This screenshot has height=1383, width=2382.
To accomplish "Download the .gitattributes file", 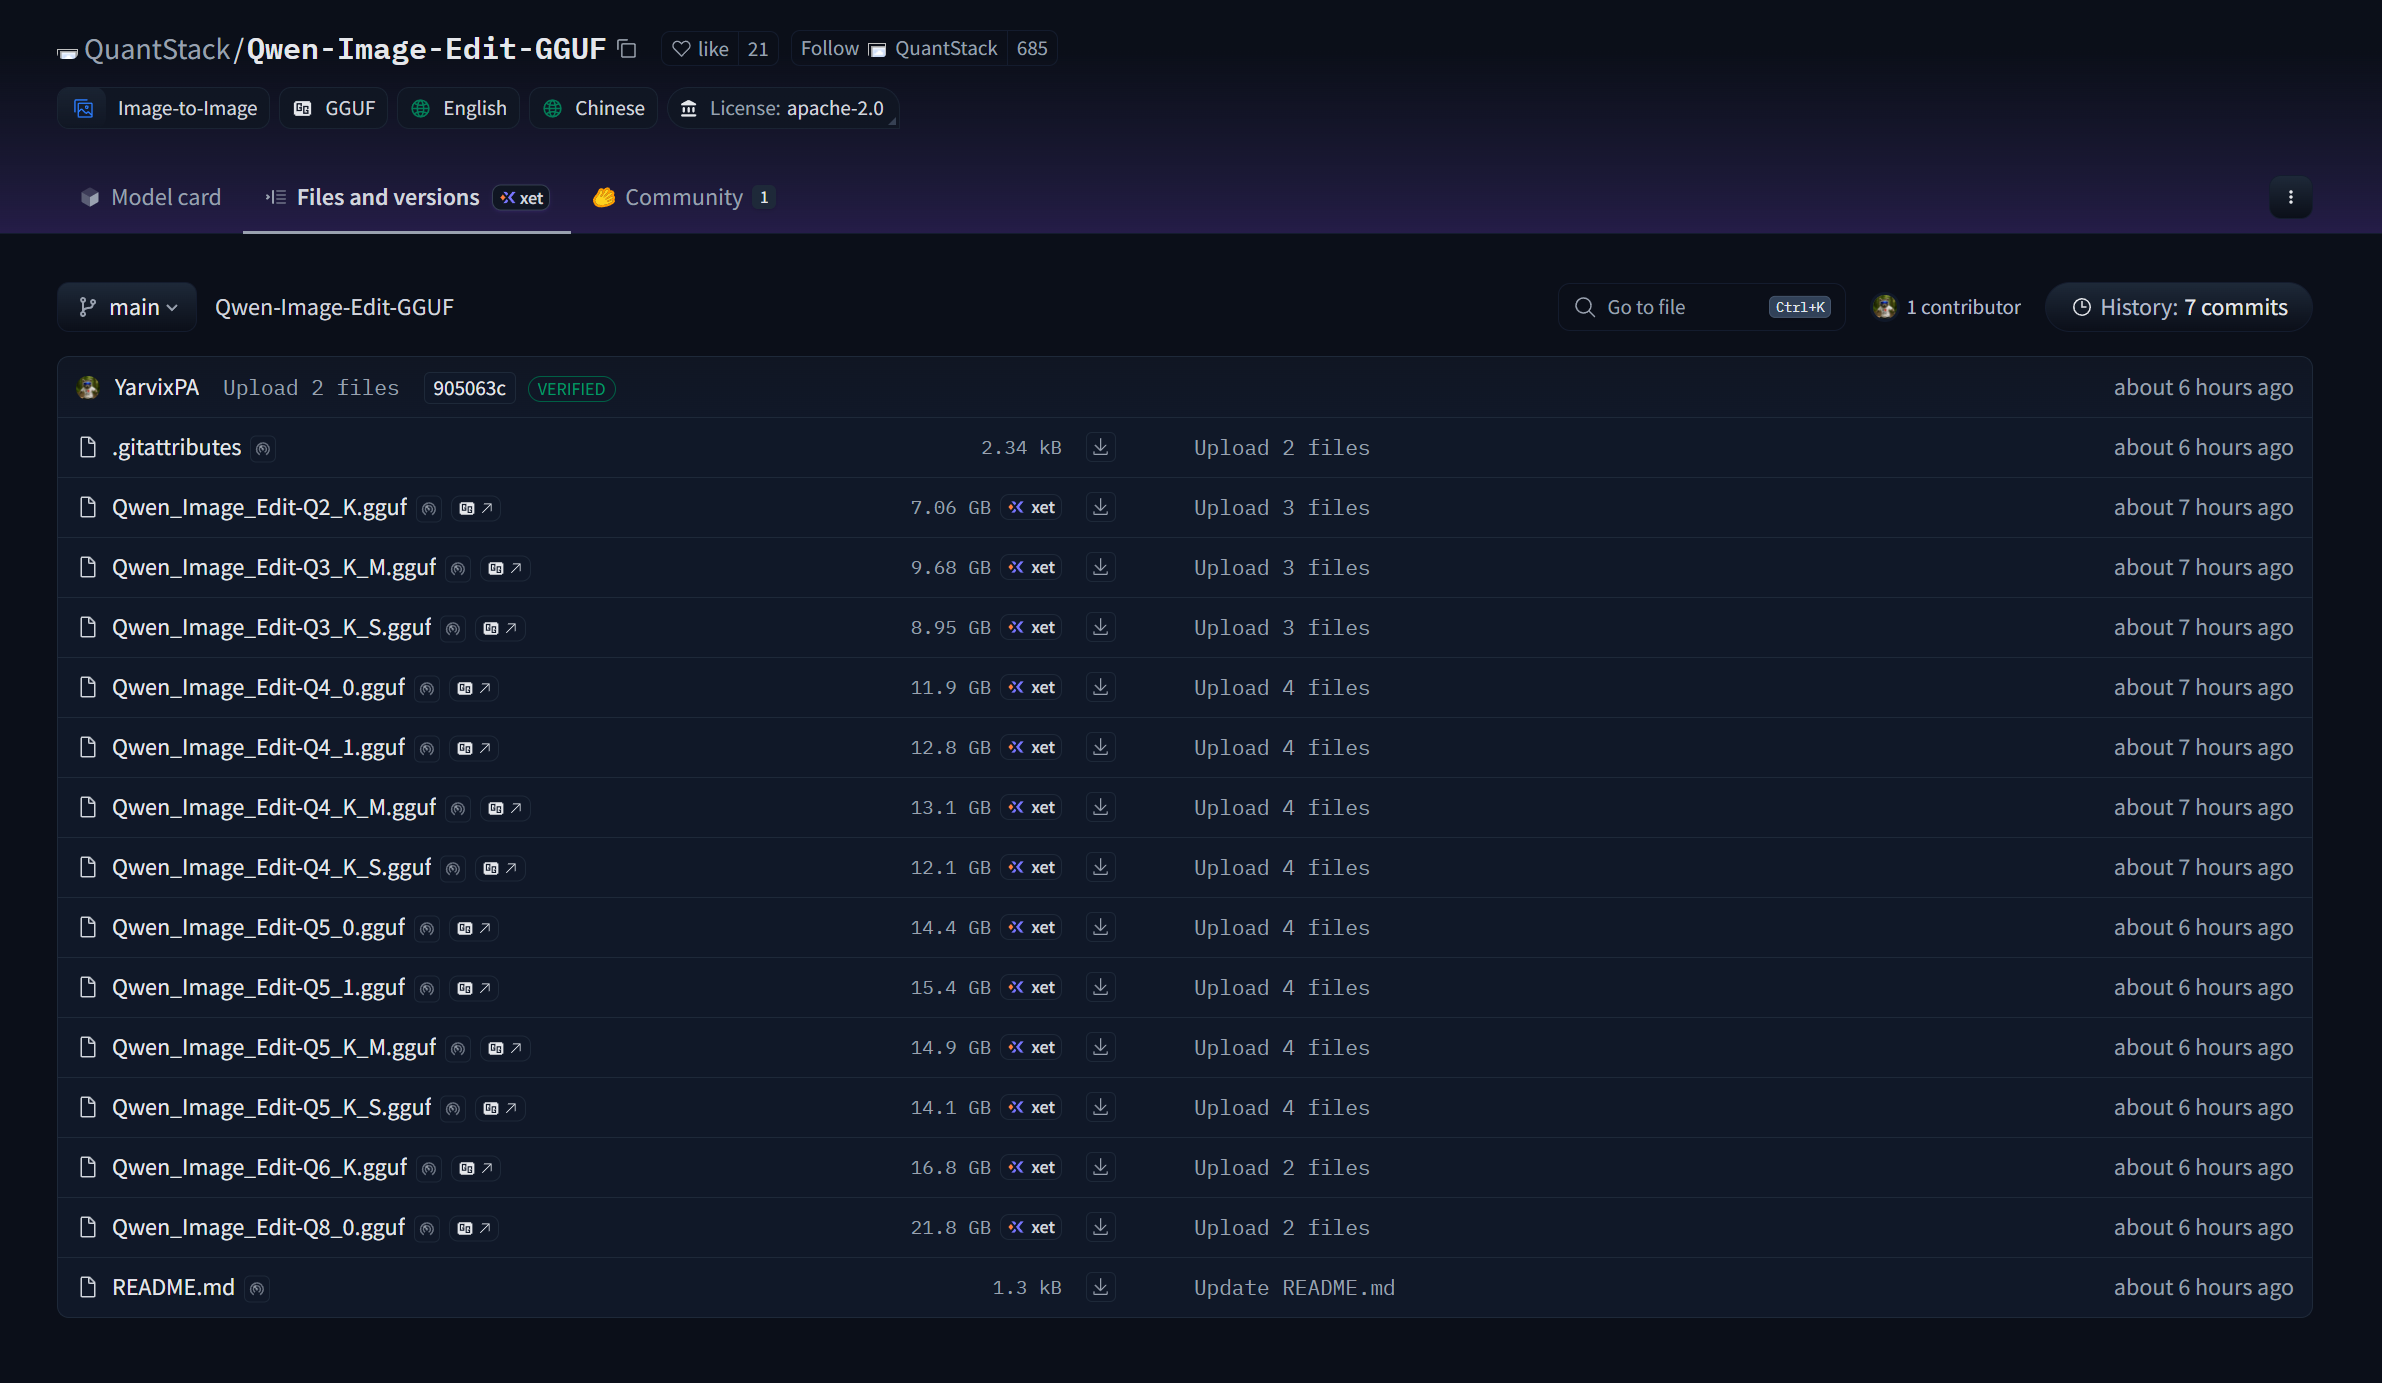I will click(1101, 447).
